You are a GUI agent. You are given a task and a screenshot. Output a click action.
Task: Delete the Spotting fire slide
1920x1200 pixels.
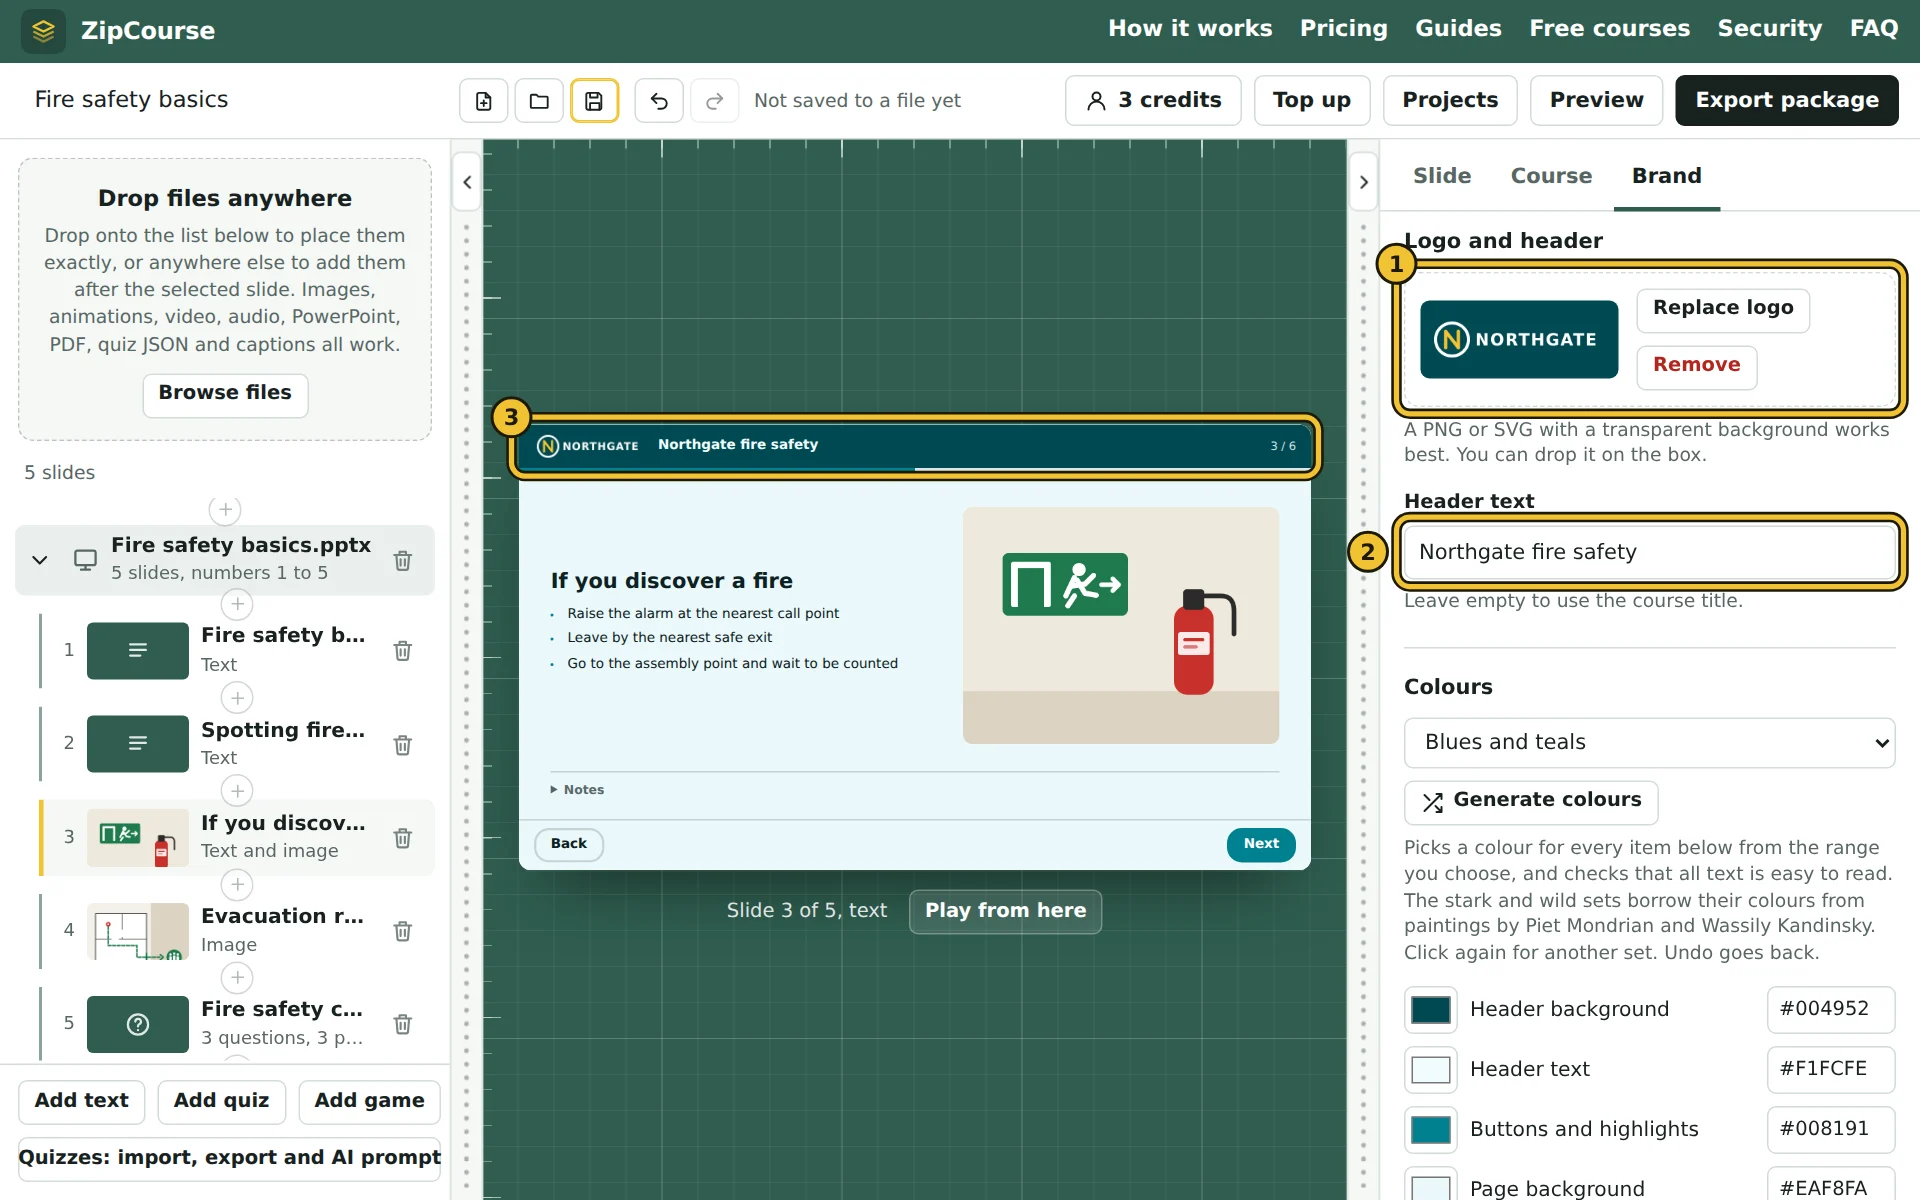(403, 745)
